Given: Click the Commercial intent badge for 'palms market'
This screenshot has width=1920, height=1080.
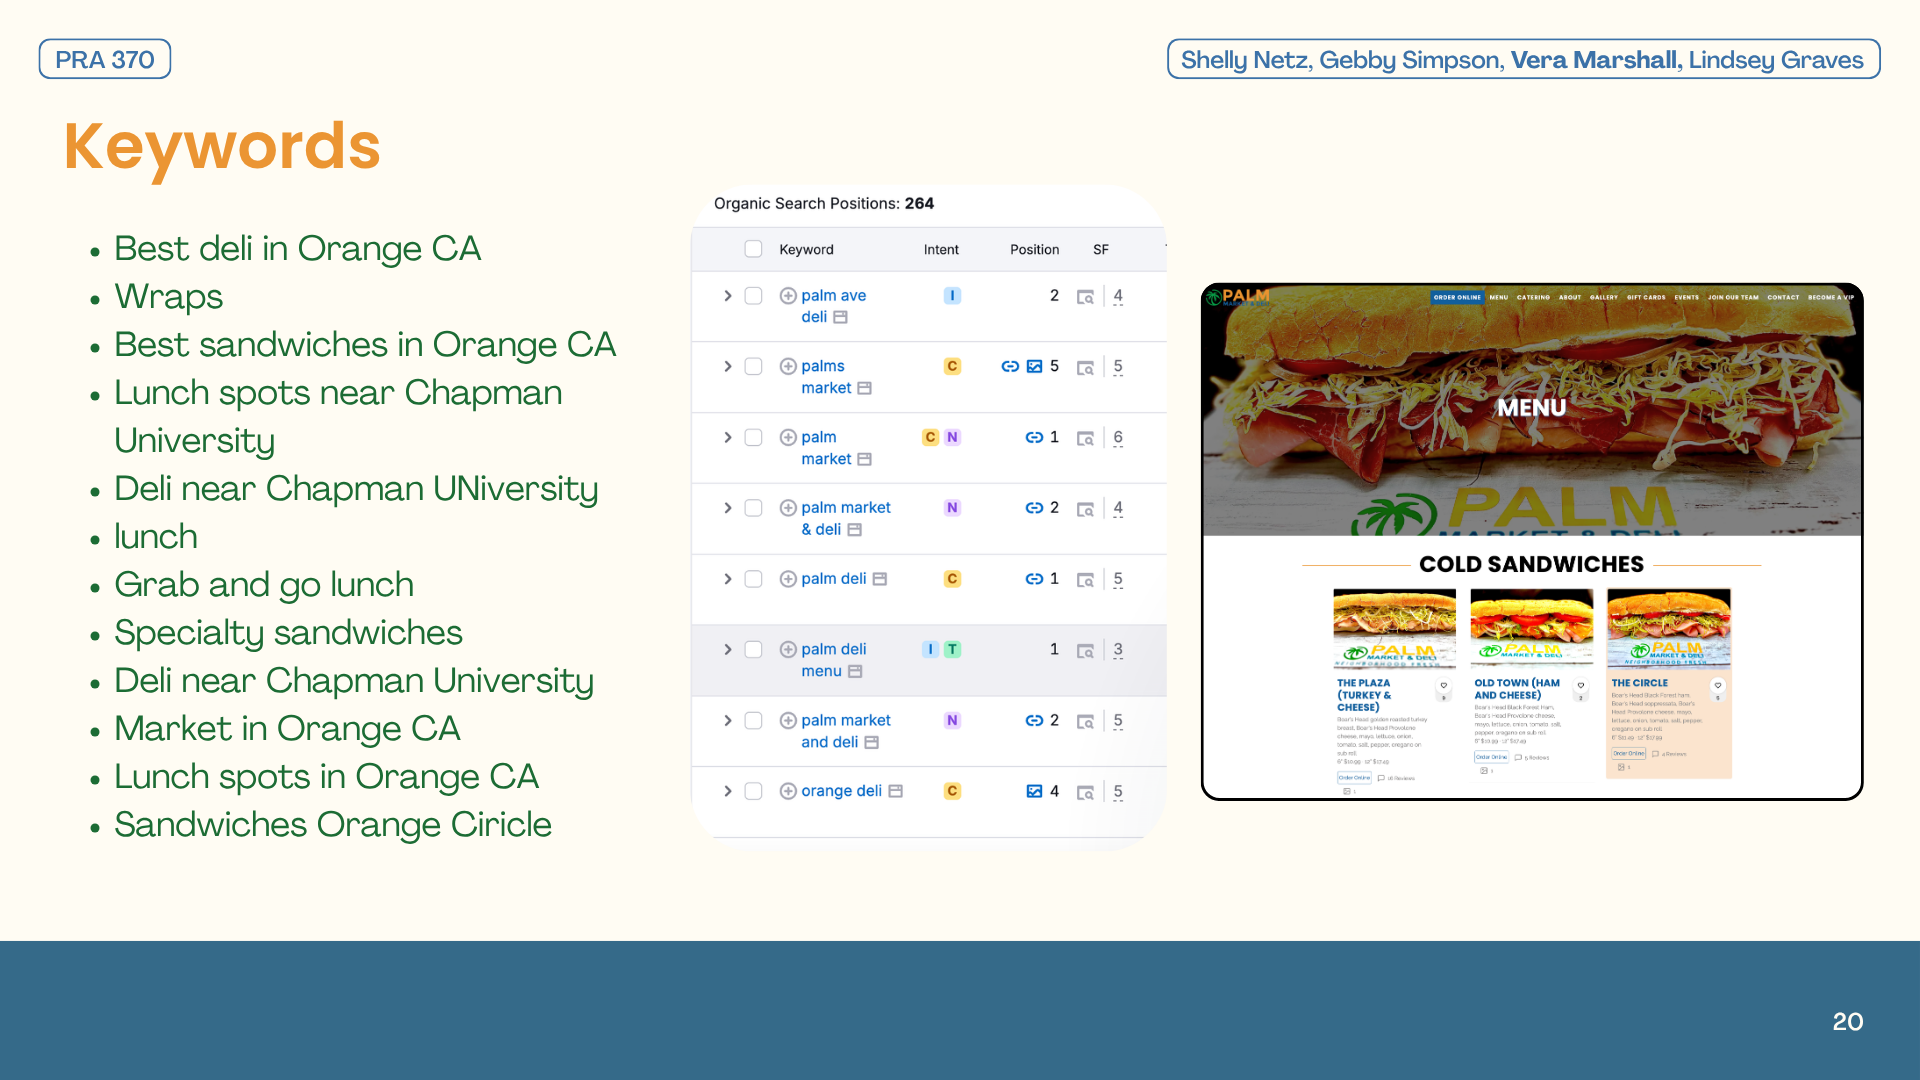Looking at the screenshot, I should [x=952, y=367].
